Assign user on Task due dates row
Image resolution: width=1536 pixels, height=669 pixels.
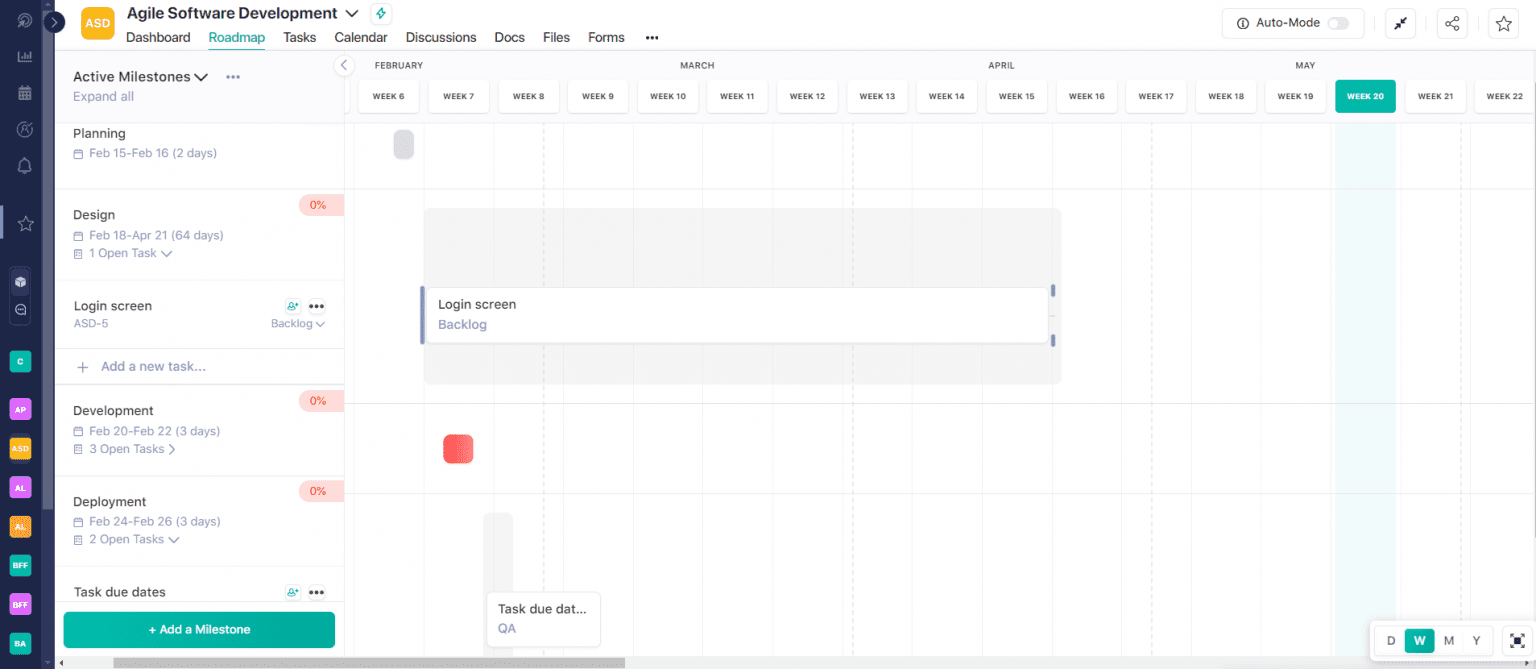(293, 592)
